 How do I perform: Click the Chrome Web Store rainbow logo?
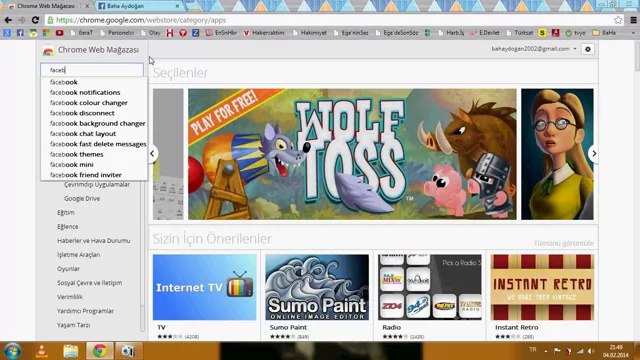pos(48,51)
